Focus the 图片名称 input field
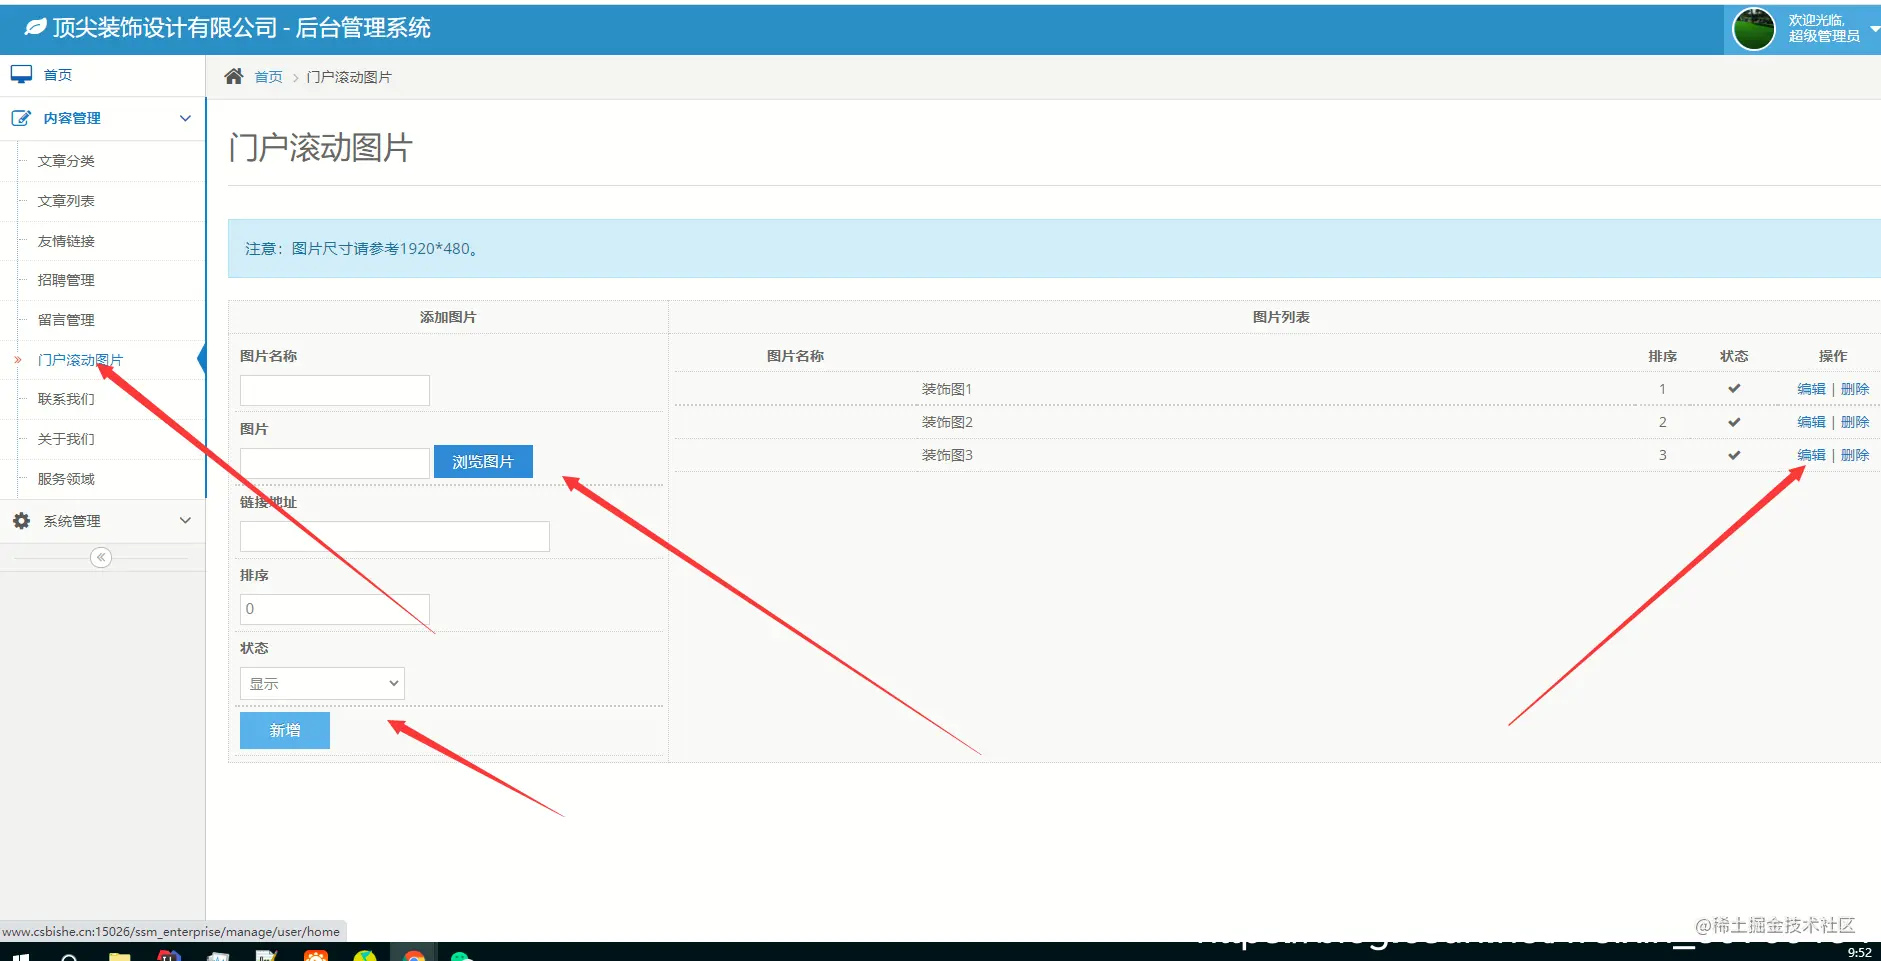Viewport: 1881px width, 961px height. pos(335,390)
